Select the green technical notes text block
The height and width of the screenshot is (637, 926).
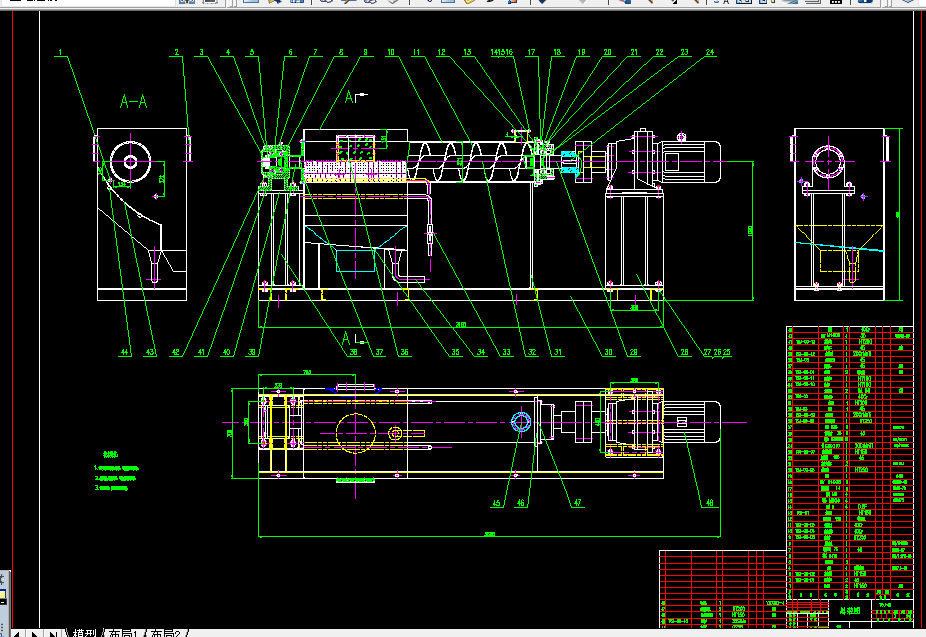pyautogui.click(x=117, y=472)
